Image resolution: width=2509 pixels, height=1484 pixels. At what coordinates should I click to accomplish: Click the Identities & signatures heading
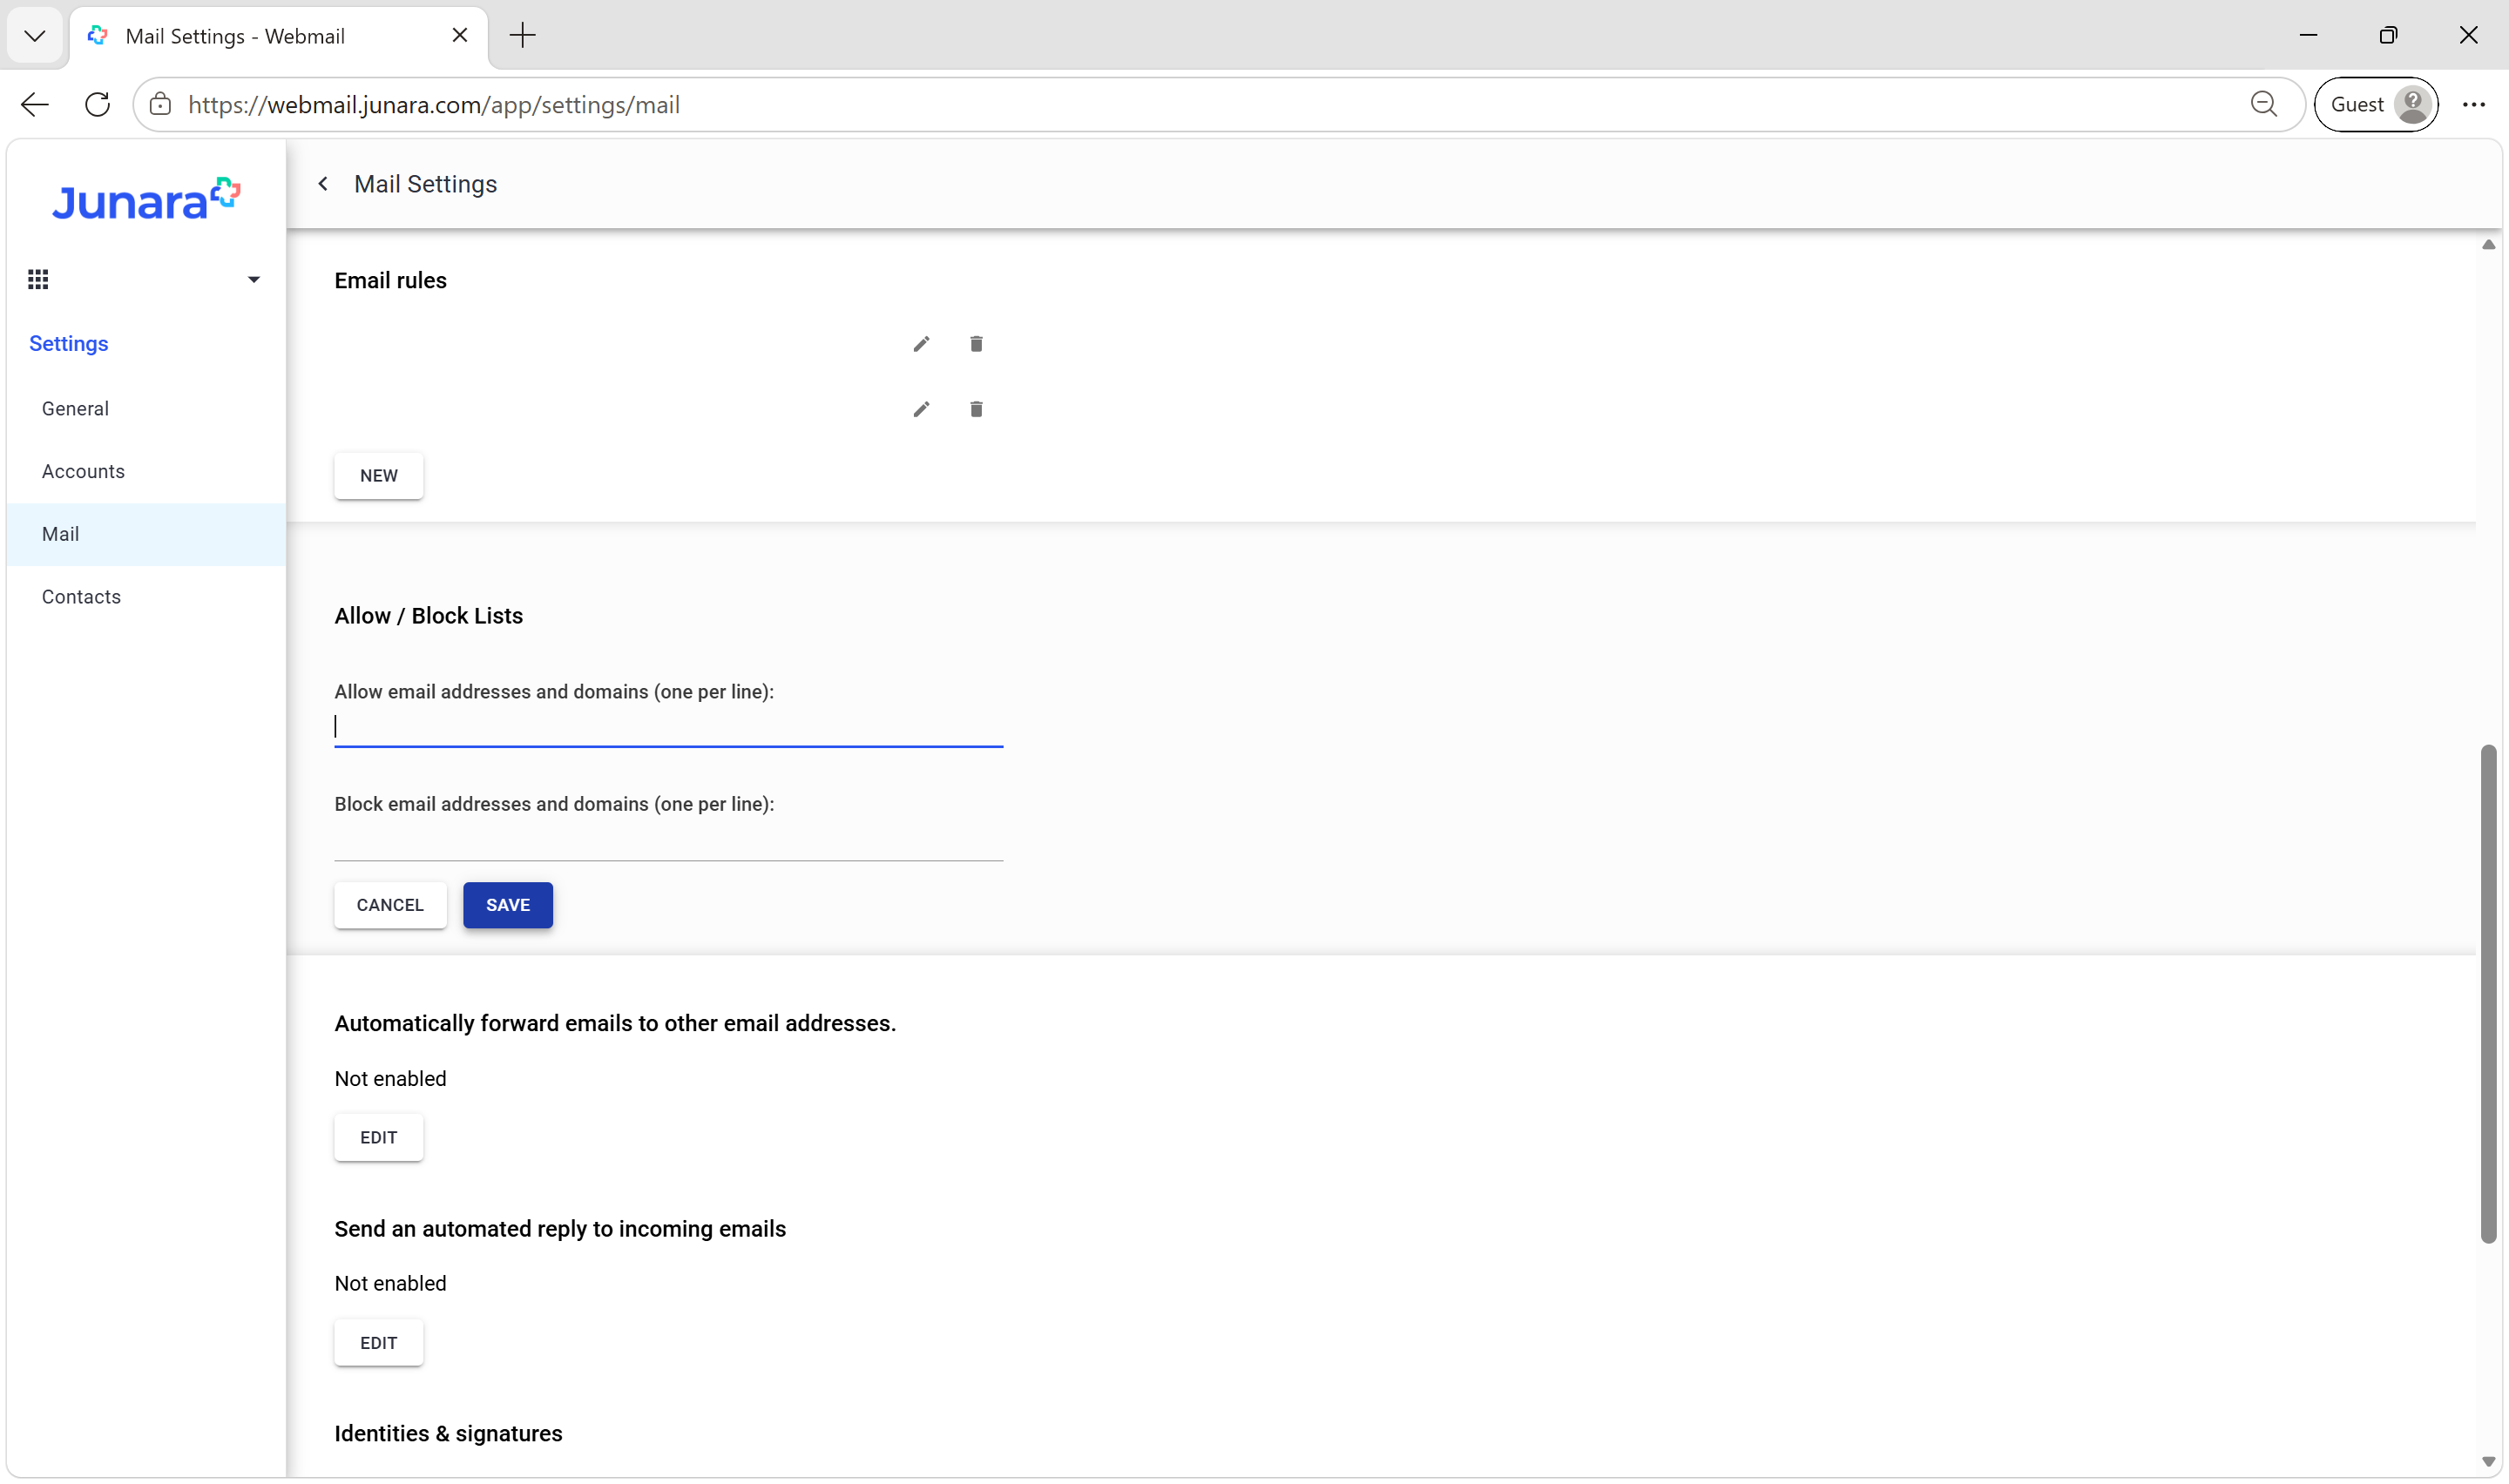pos(449,1434)
